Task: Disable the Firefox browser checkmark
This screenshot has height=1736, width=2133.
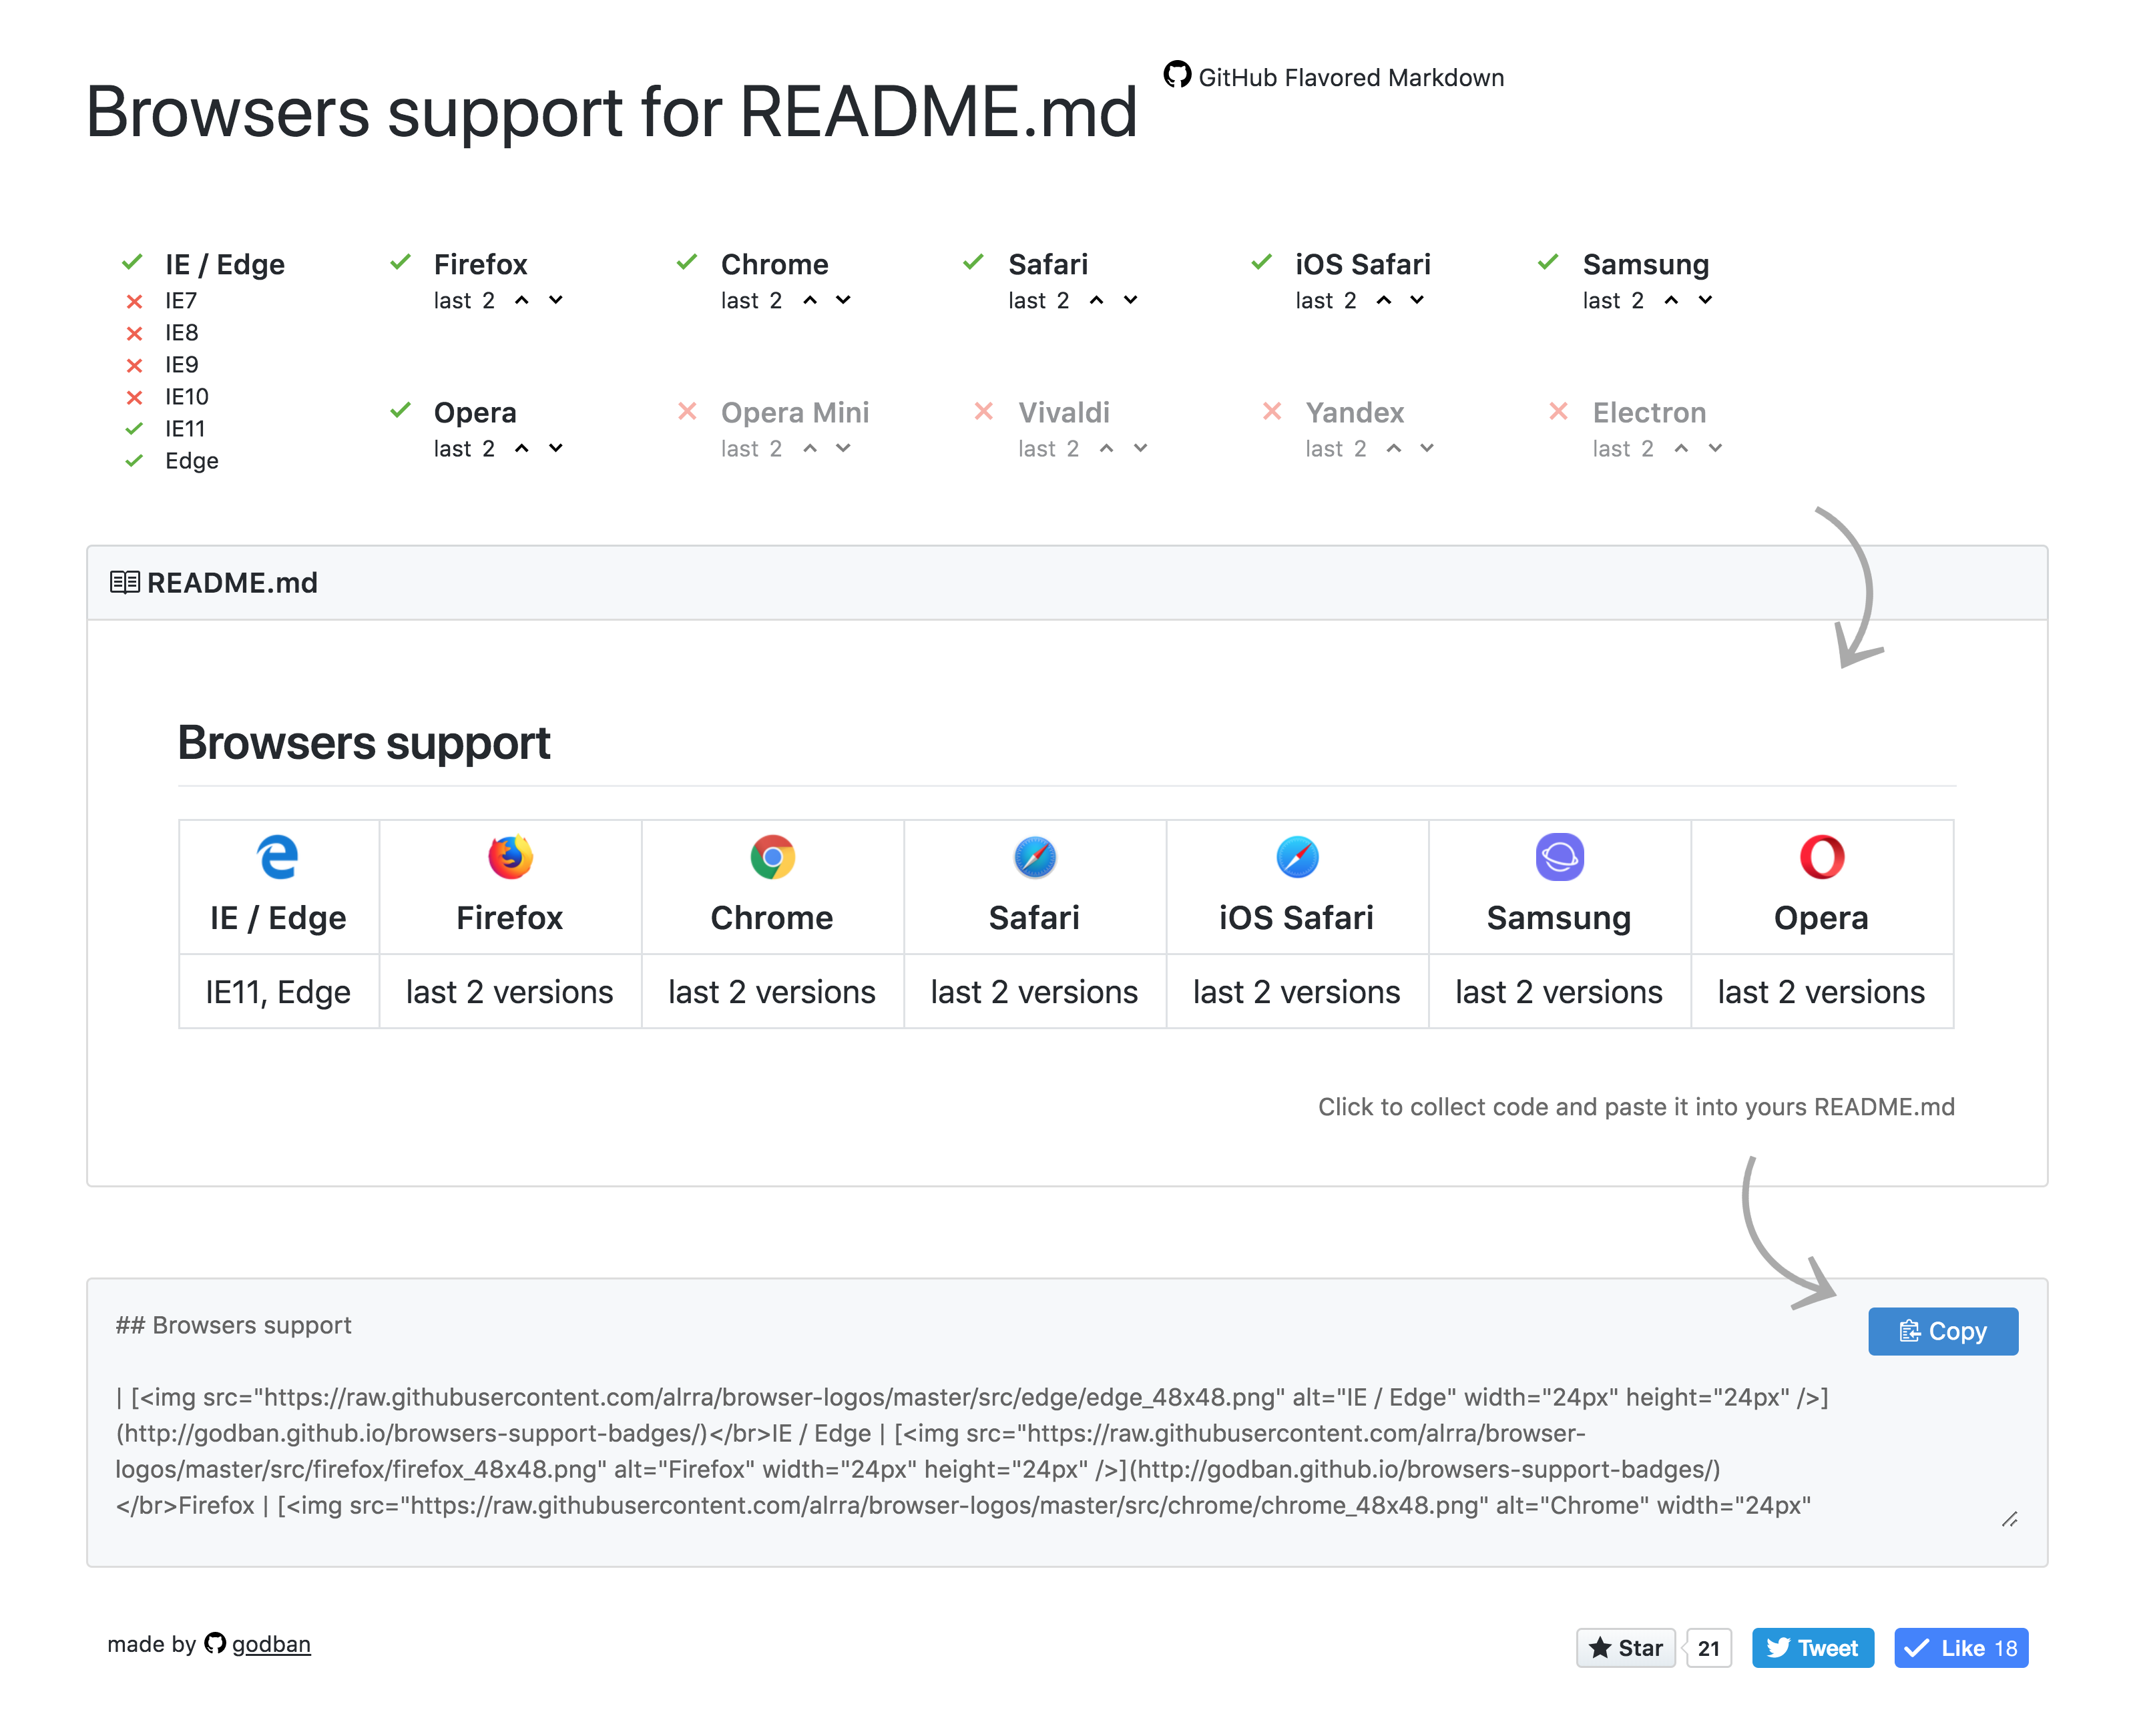Action: click(400, 263)
